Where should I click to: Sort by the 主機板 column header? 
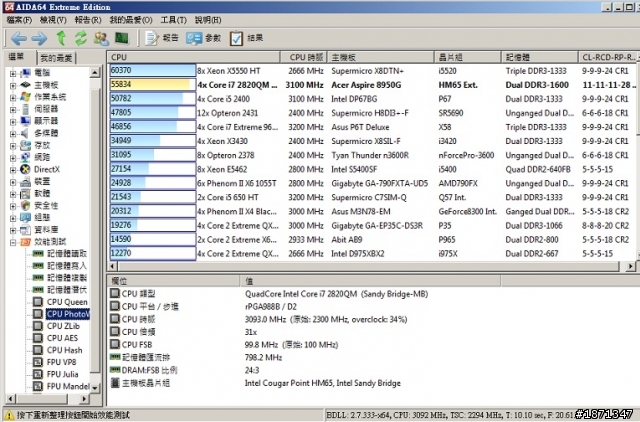380,57
